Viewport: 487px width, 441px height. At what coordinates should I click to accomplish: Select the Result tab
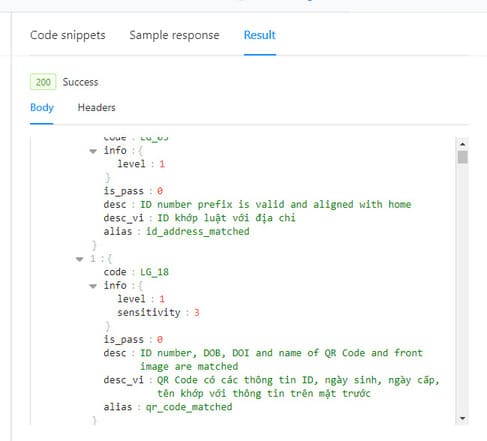pos(260,35)
